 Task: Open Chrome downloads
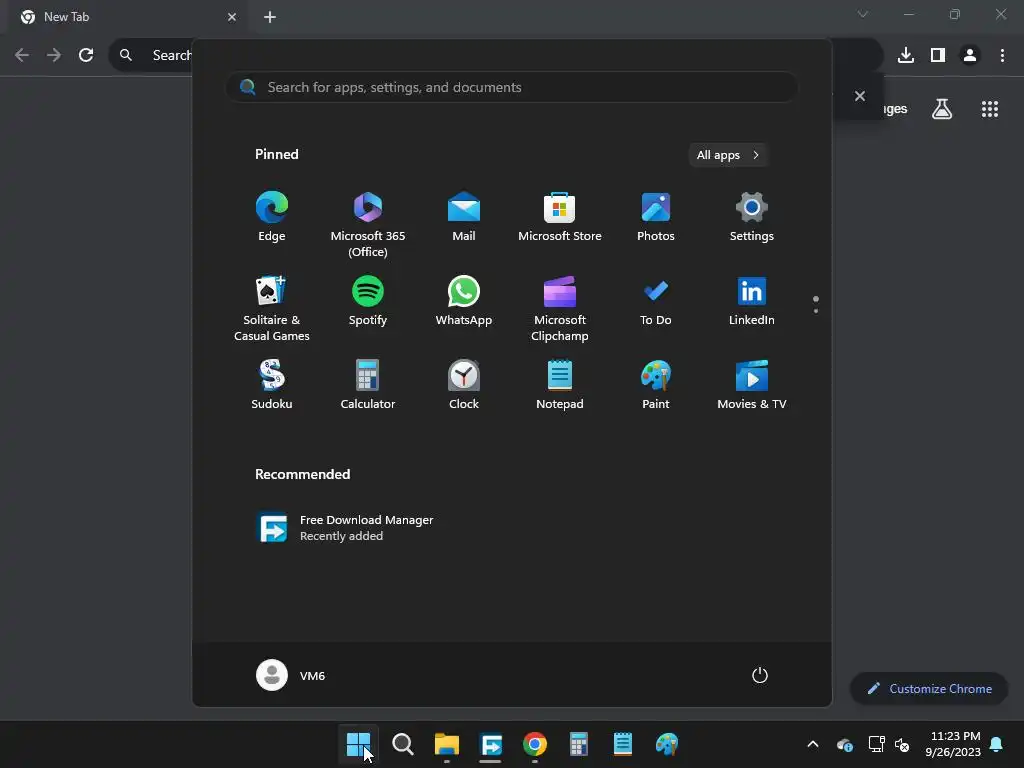click(x=906, y=56)
